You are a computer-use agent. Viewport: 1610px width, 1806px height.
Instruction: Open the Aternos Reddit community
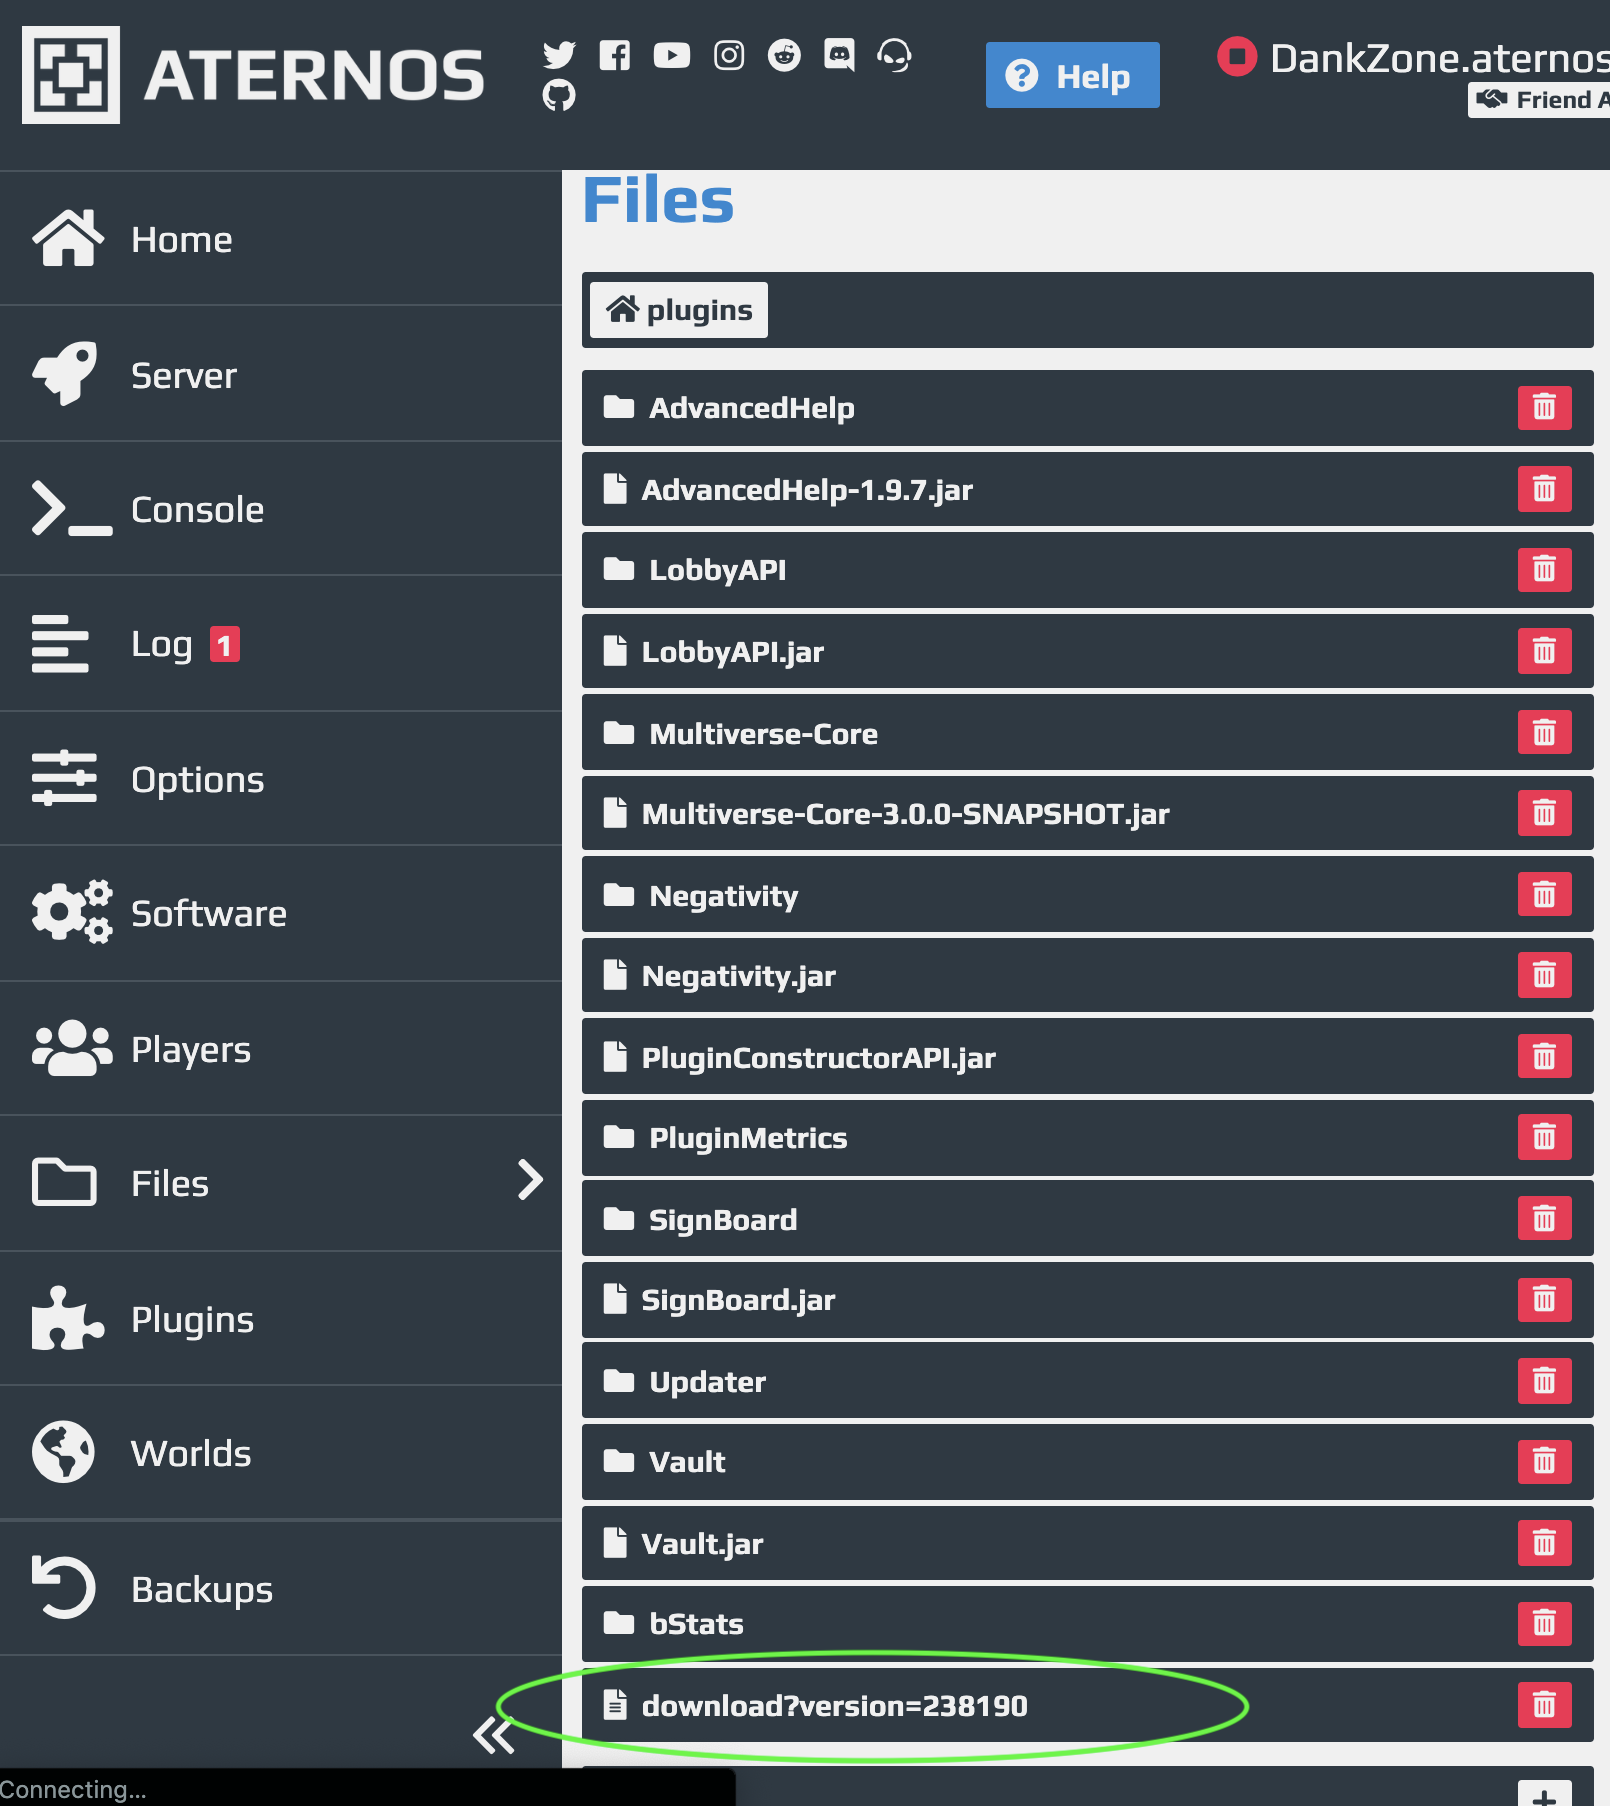(x=784, y=55)
